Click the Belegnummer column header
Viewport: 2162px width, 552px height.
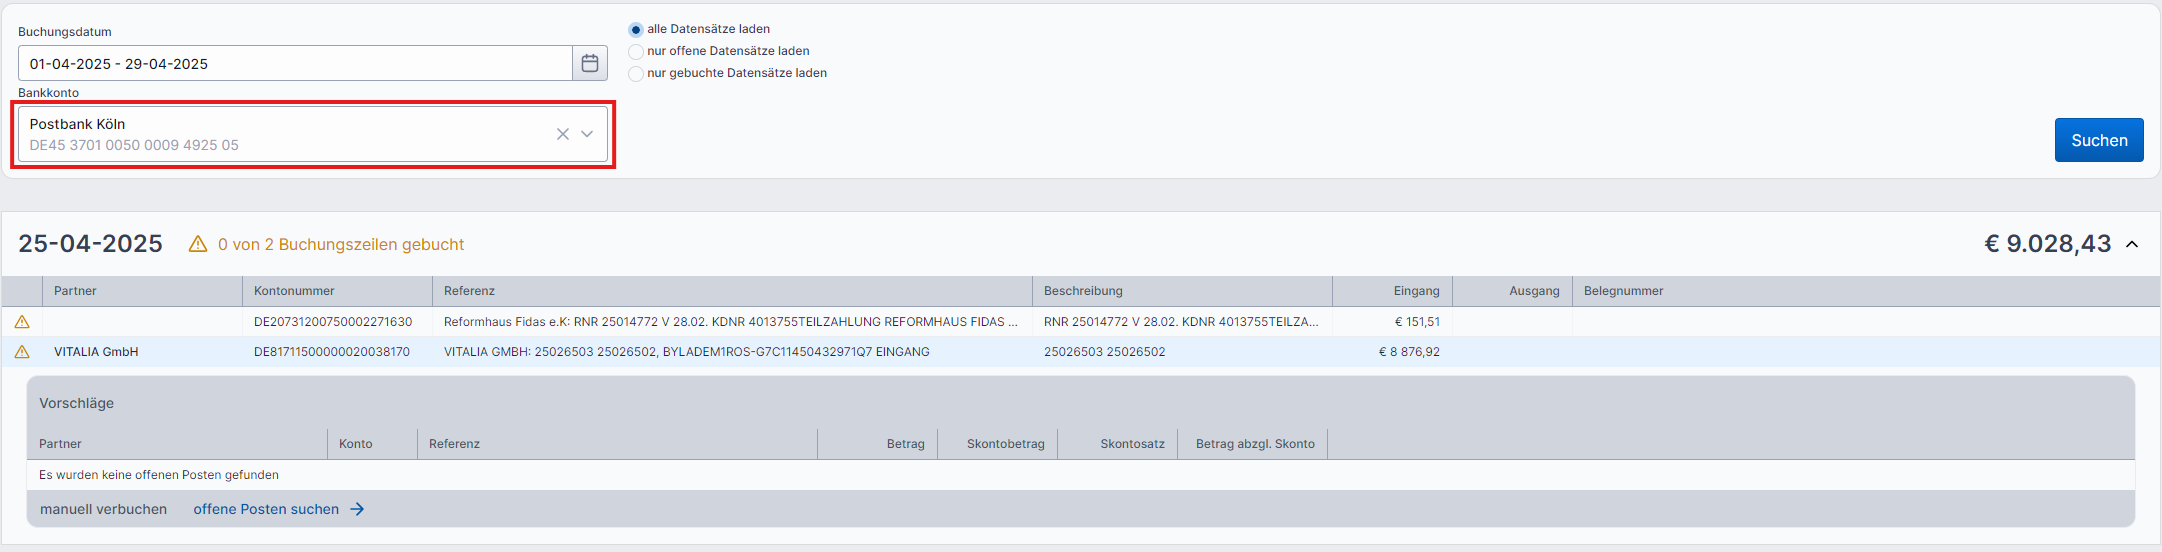[x=1623, y=291]
